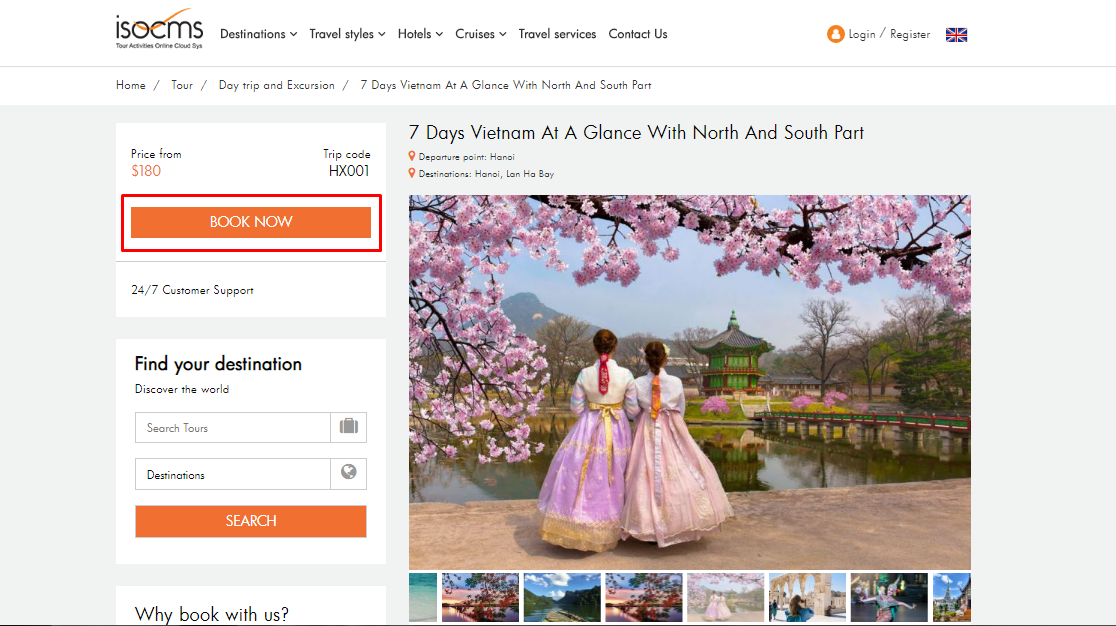Image resolution: width=1116 pixels, height=626 pixels.
Task: Click the pin icon next to Destinations: Hanoi
Action: point(411,174)
